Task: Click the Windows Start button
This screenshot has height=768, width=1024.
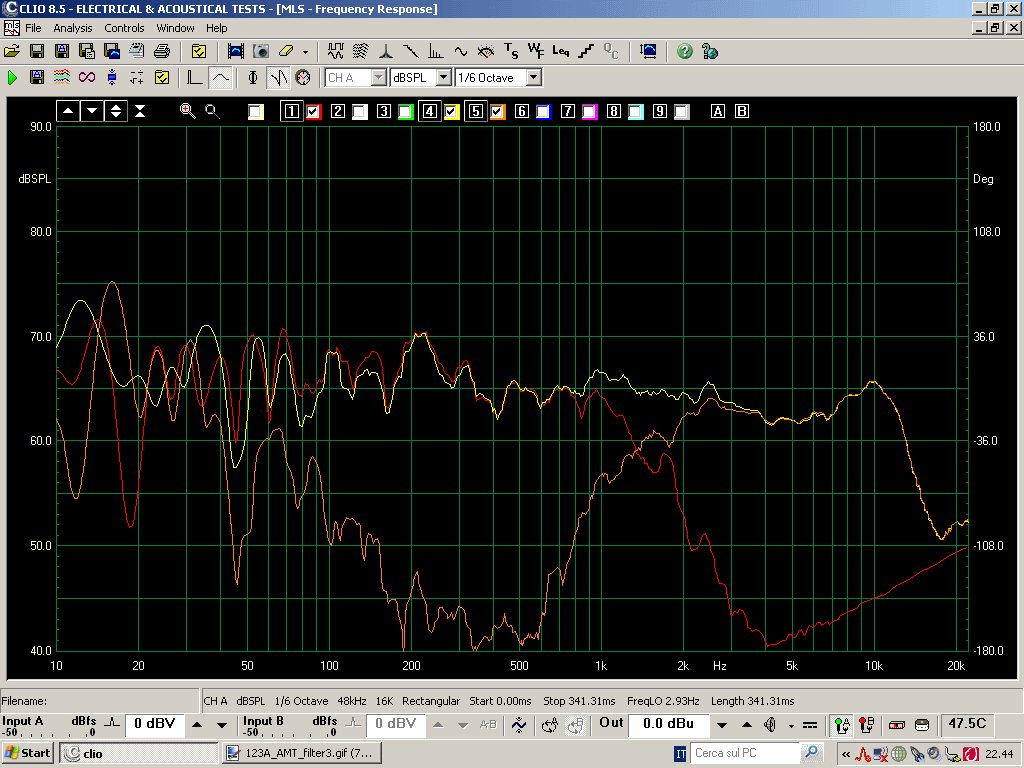Action: 28,753
